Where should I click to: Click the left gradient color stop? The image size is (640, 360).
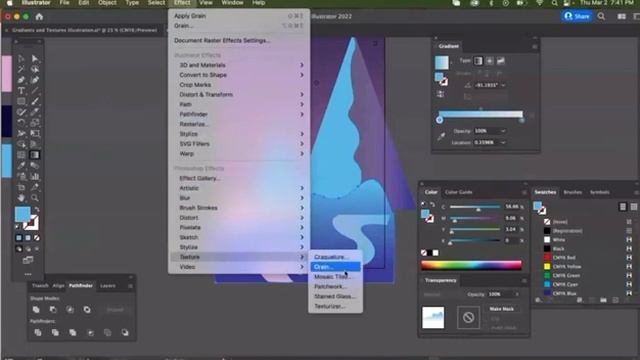439,120
